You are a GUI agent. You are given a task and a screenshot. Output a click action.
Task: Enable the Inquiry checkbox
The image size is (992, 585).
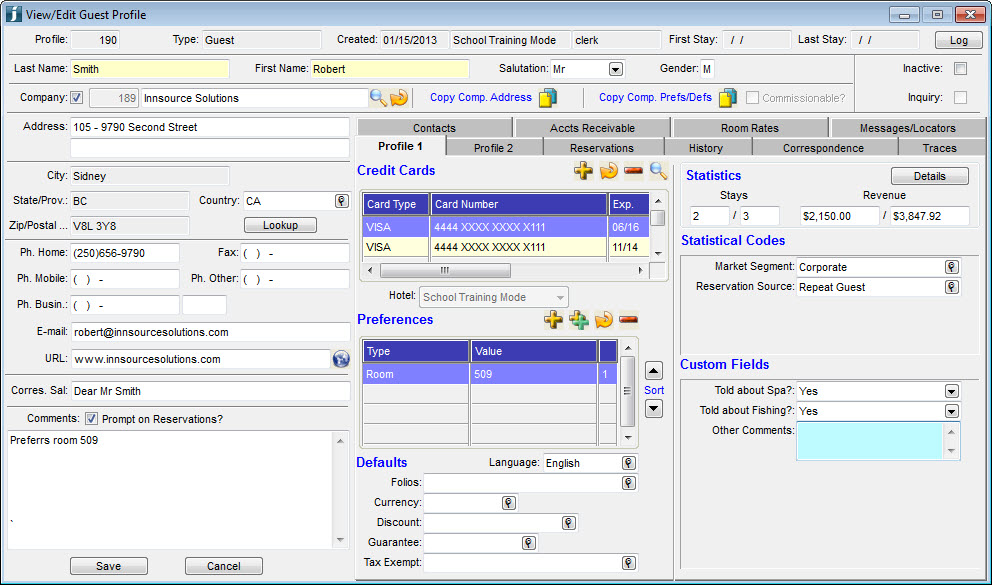point(960,97)
